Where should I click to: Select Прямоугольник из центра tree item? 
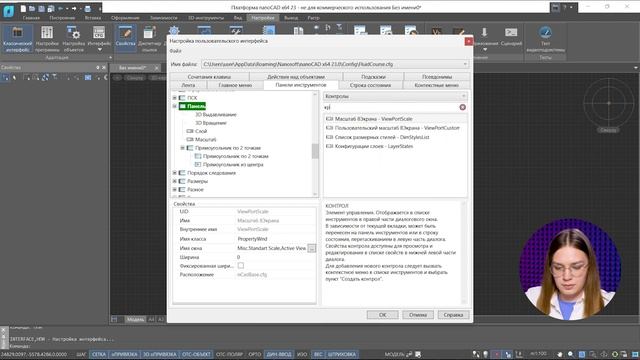[x=233, y=164]
